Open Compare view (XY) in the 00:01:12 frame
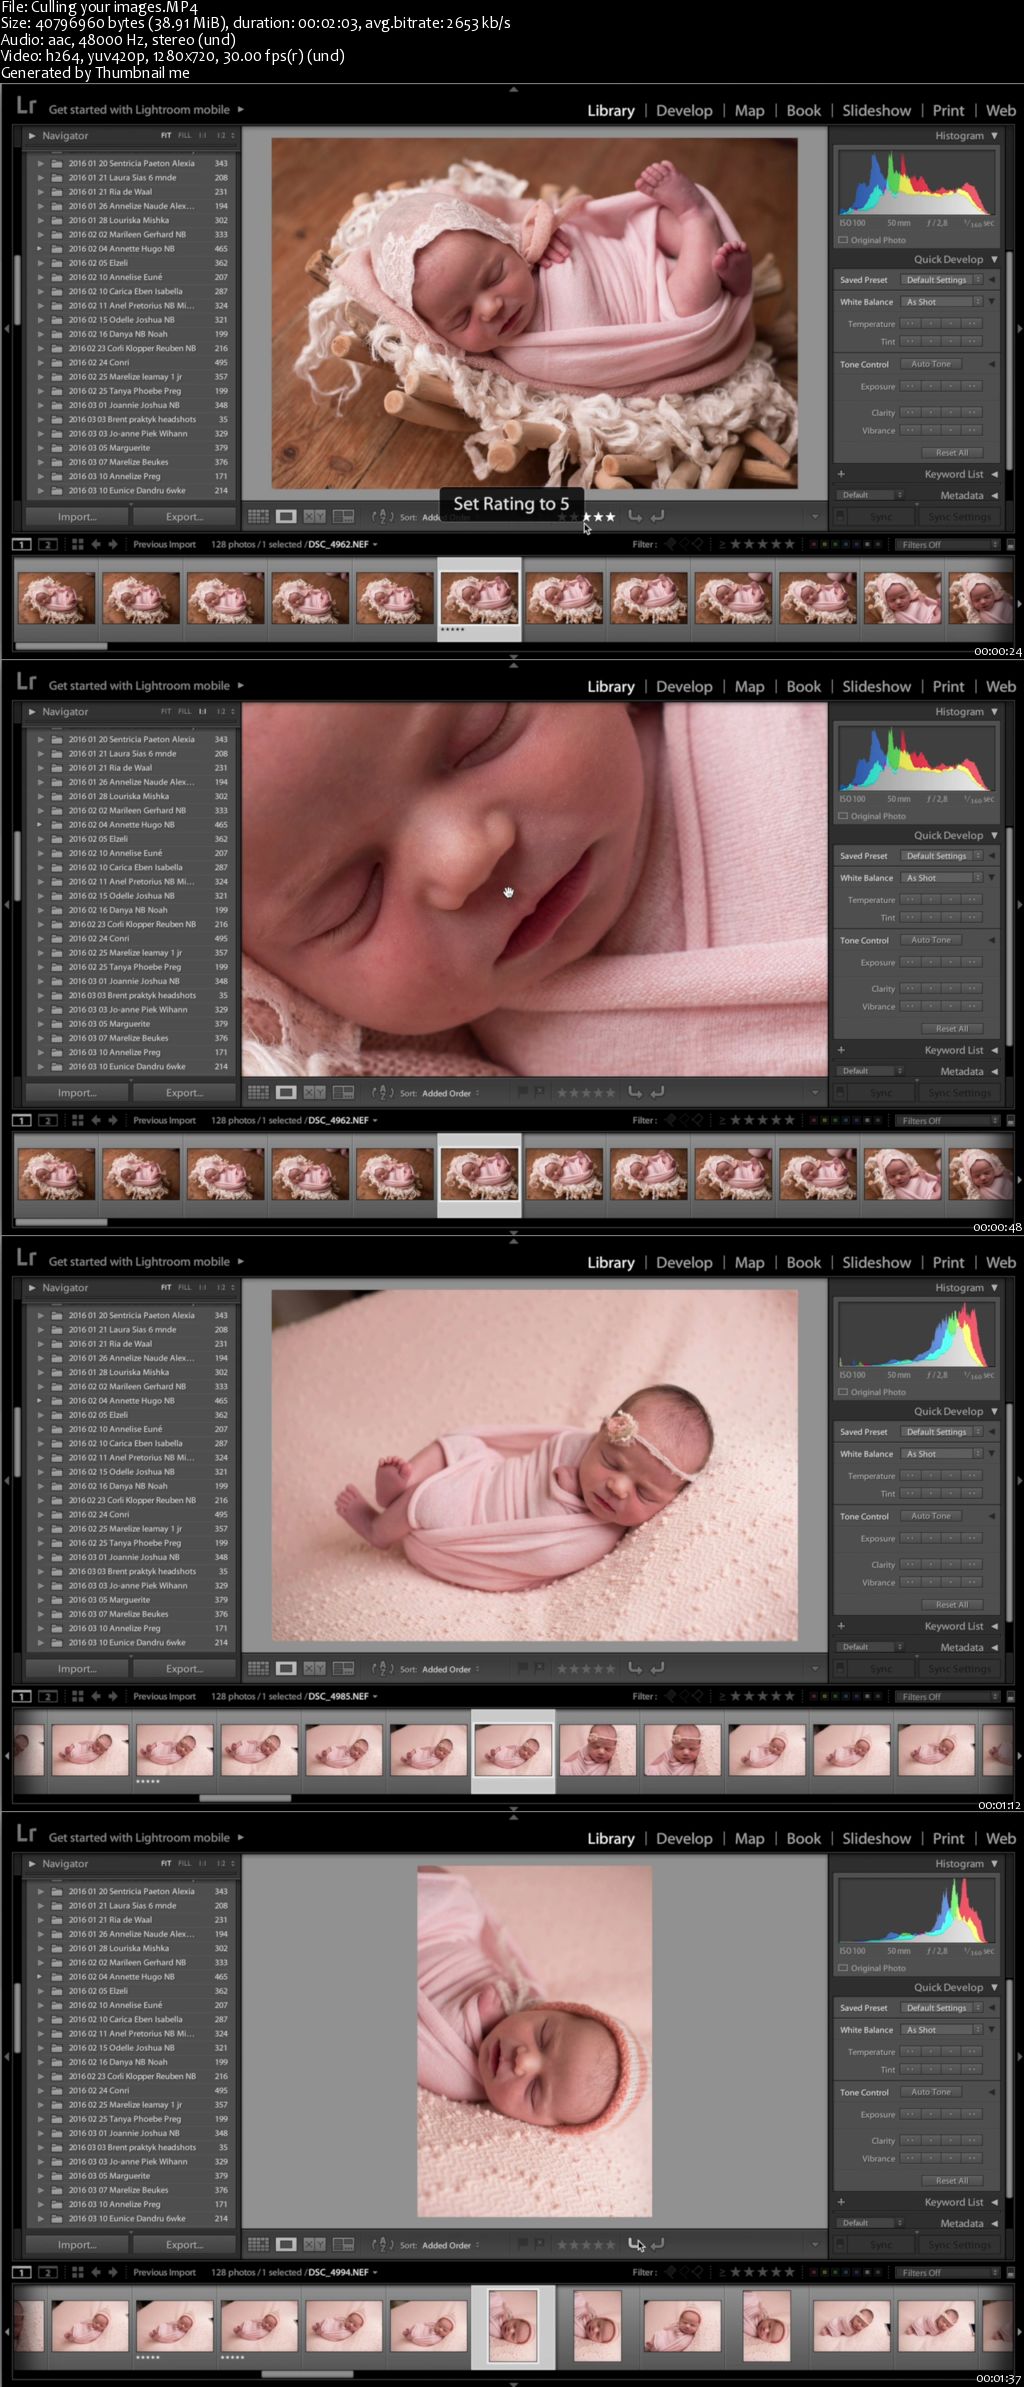 tap(314, 1669)
